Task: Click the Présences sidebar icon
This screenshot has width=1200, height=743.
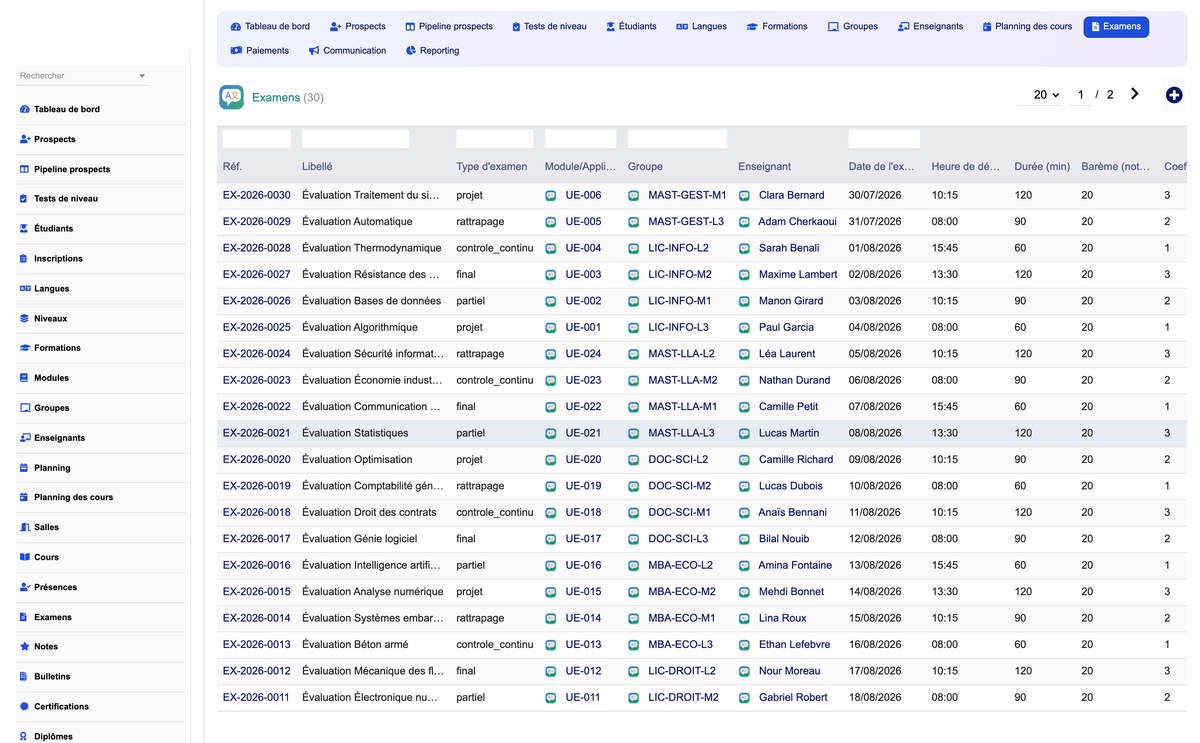Action: [24, 587]
